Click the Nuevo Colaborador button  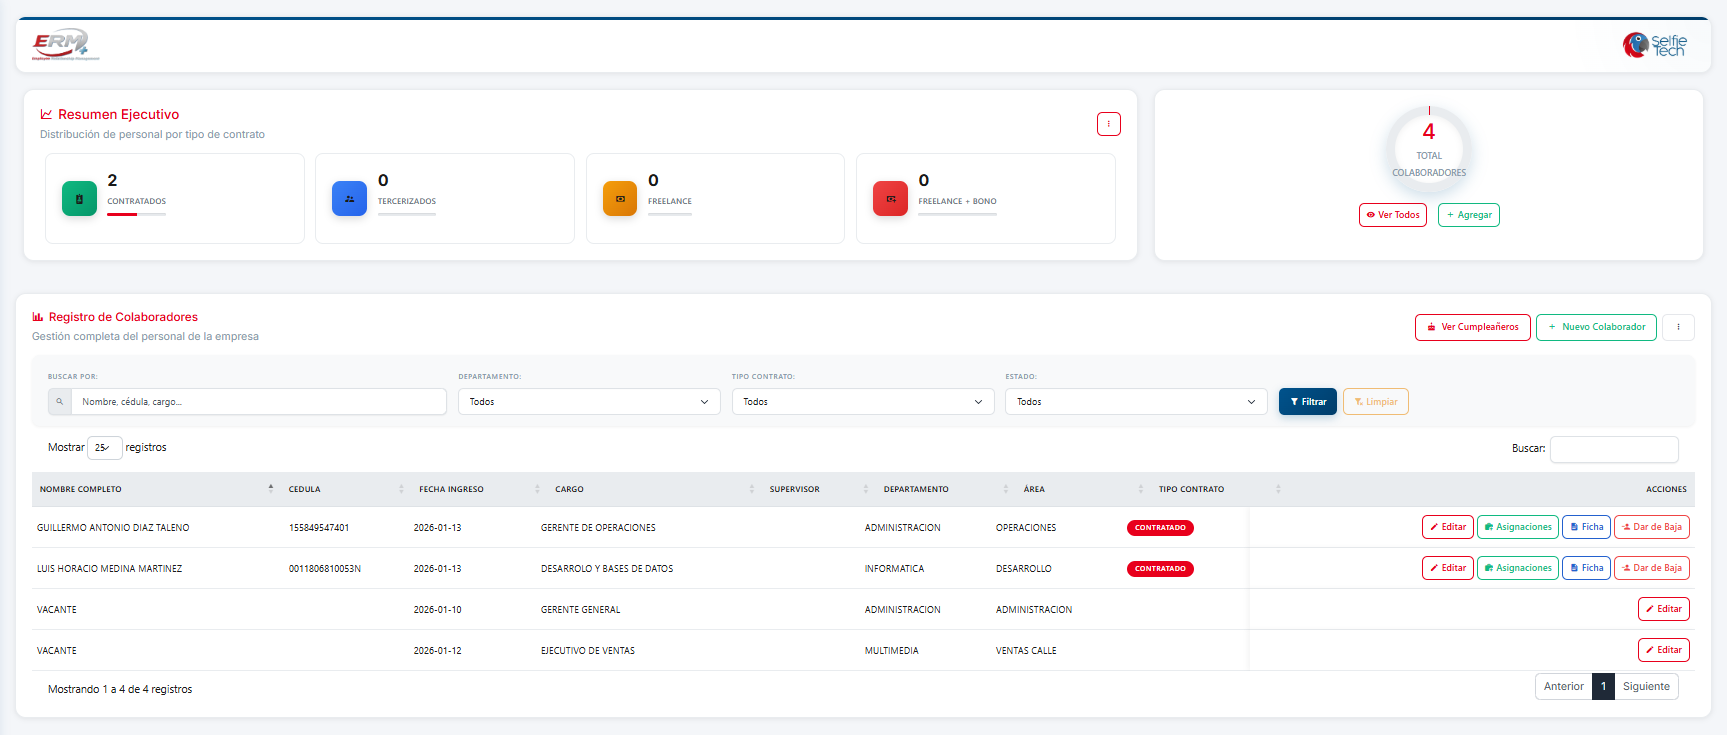1596,327
